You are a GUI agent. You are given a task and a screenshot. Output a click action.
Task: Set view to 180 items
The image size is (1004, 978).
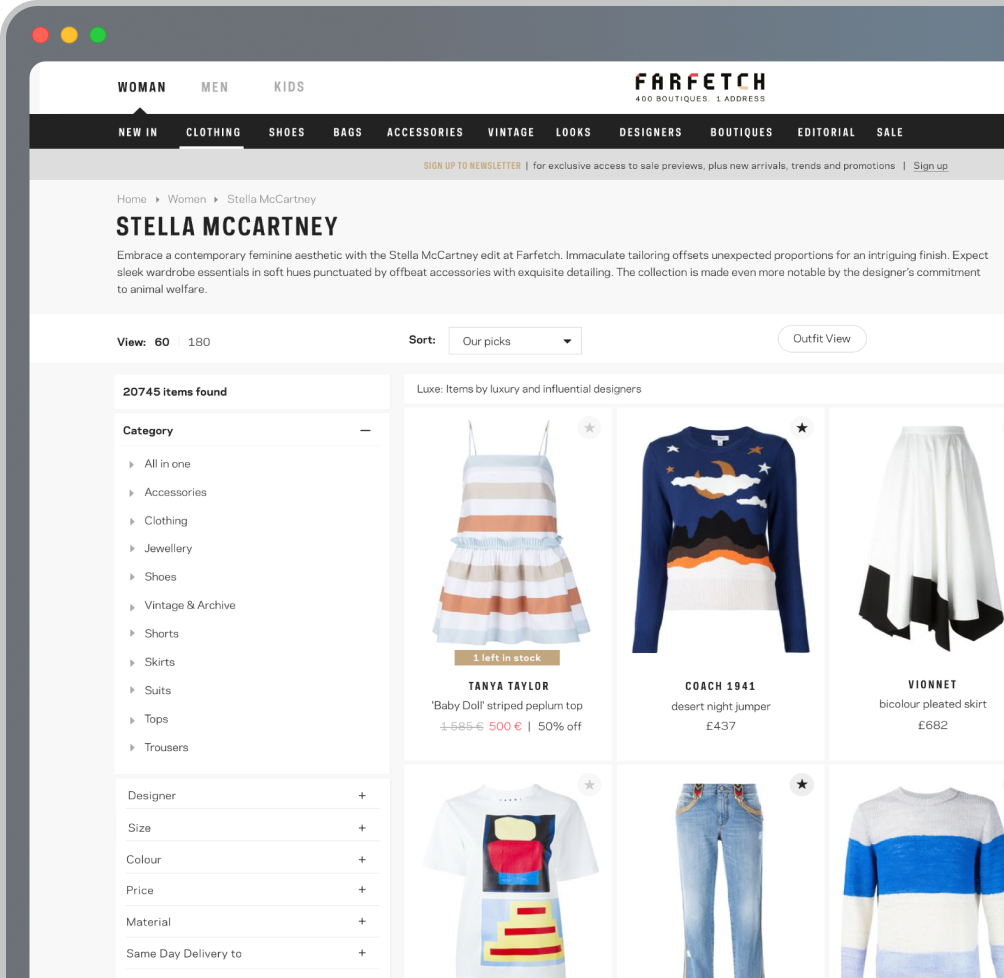[x=199, y=342]
